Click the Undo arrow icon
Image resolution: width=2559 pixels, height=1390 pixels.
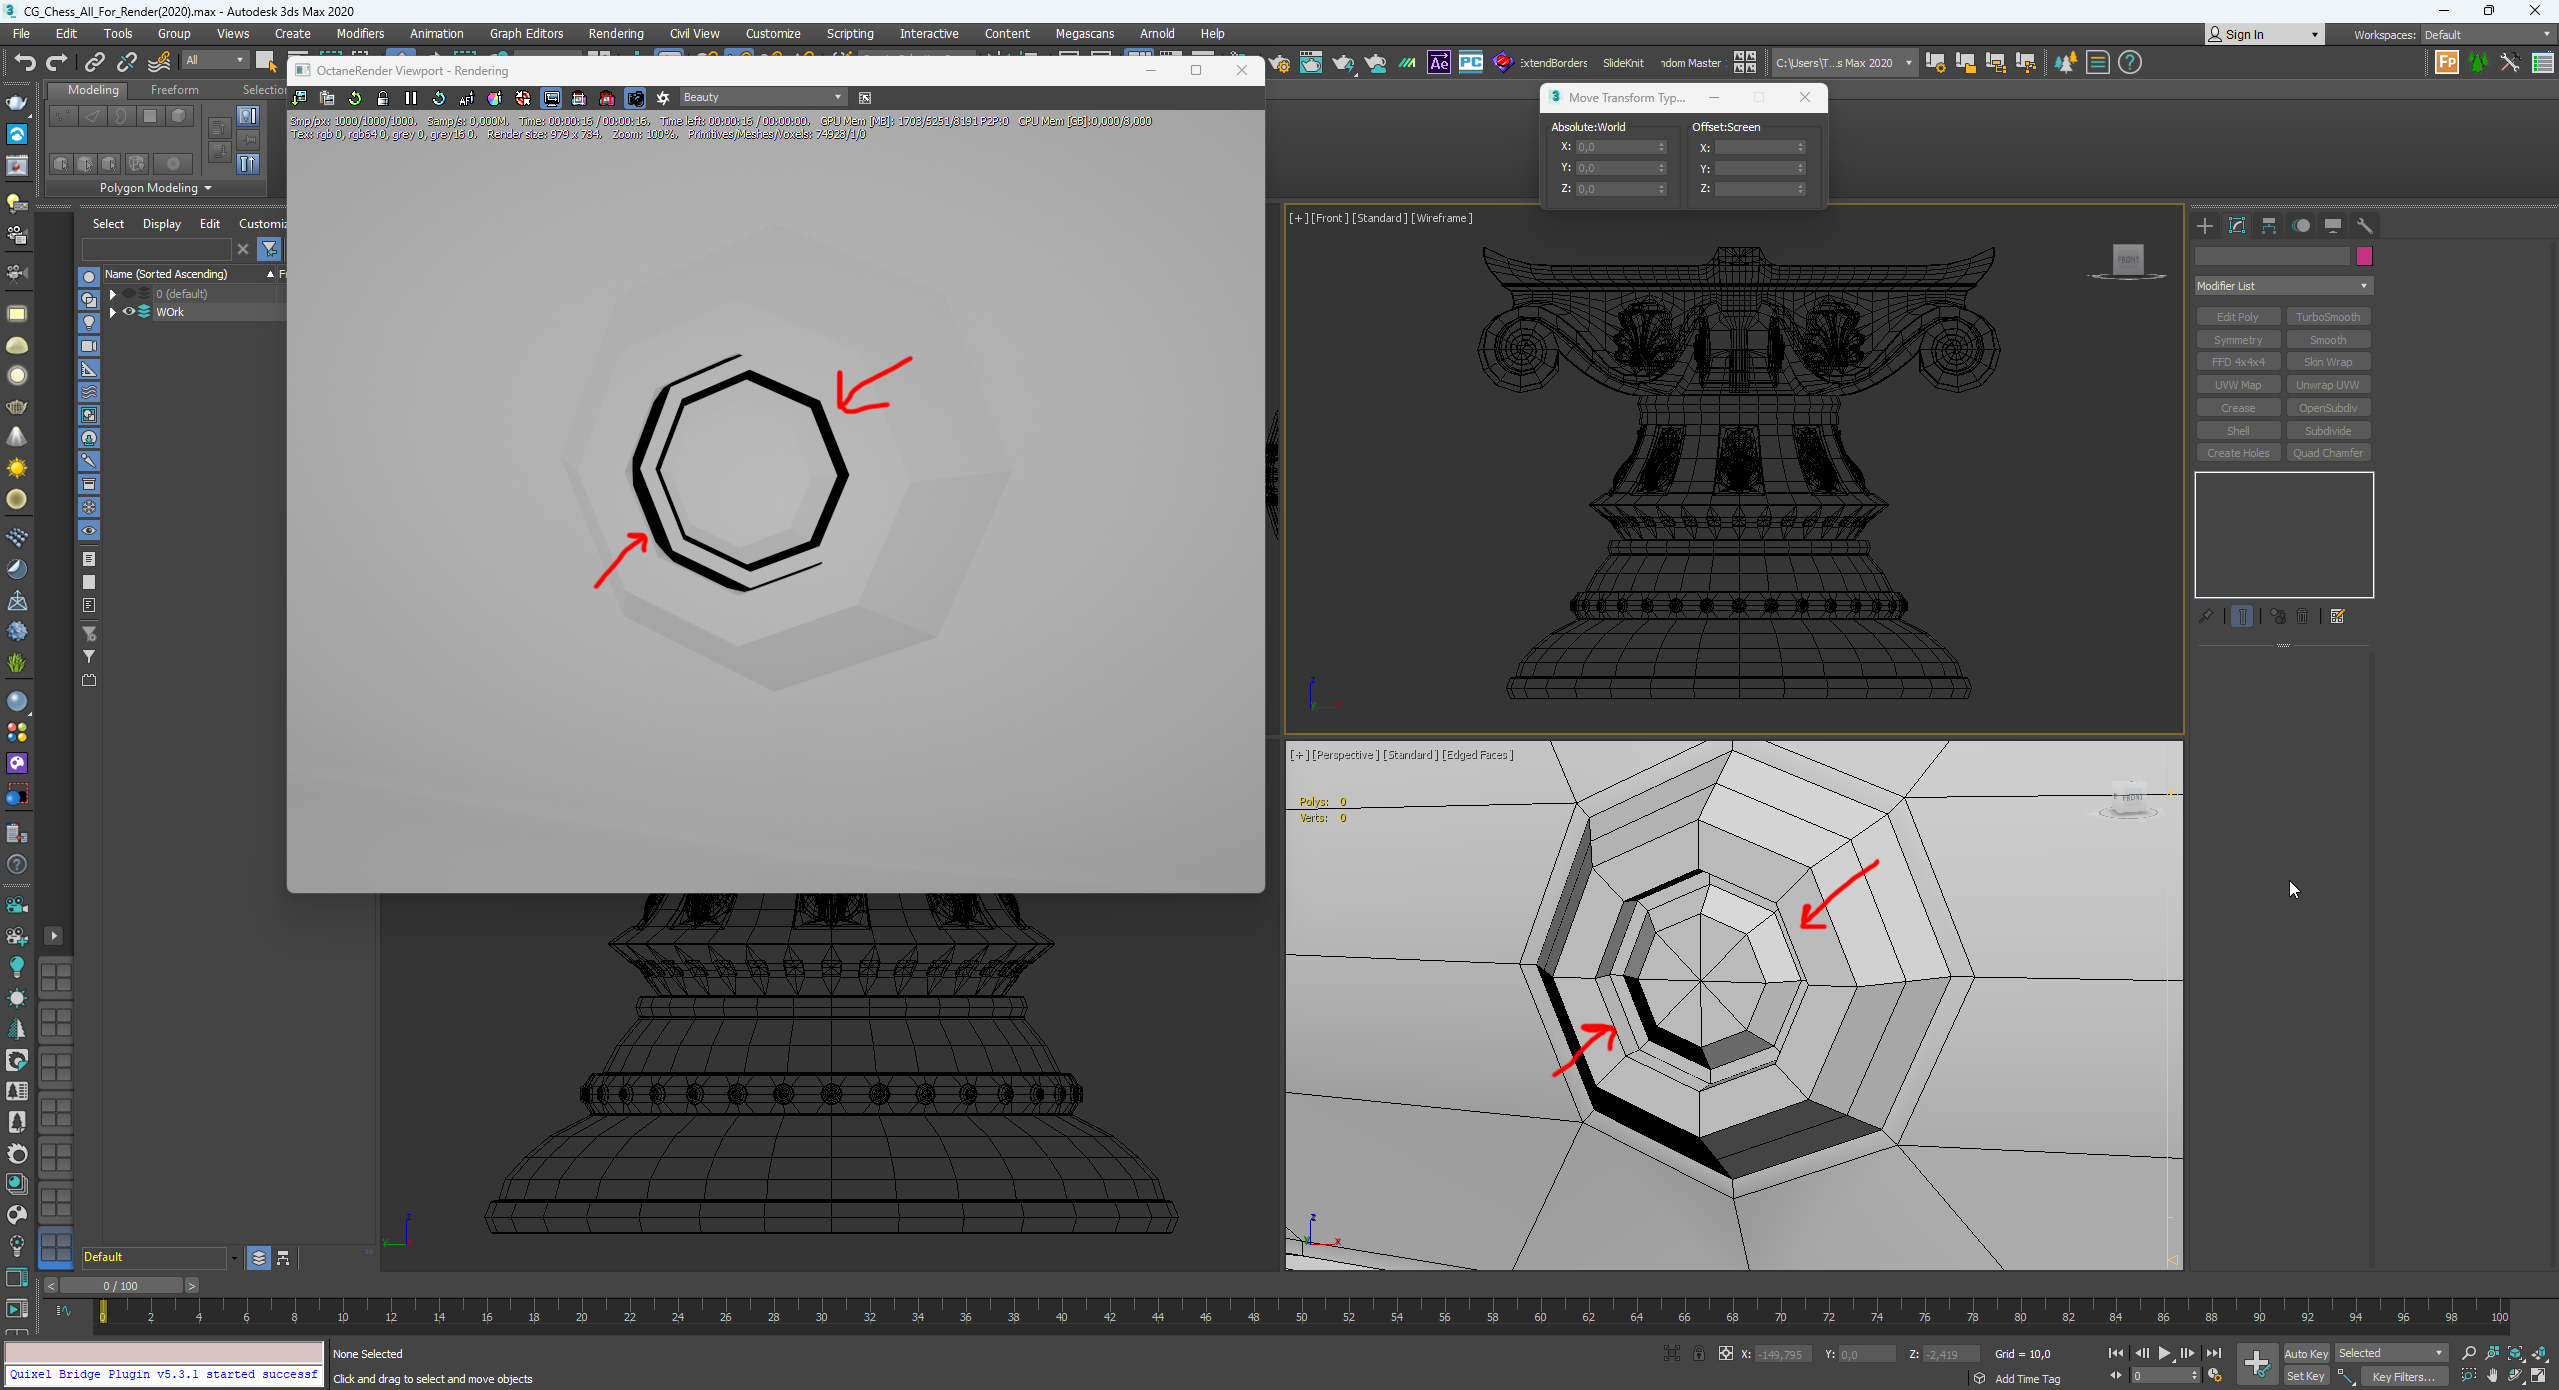coord(24,63)
